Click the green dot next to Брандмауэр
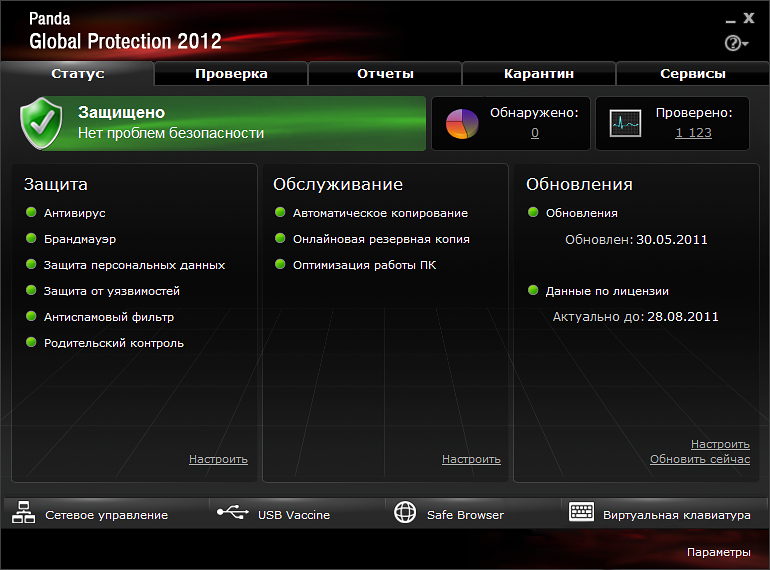The height and width of the screenshot is (570, 770). pos(31,238)
